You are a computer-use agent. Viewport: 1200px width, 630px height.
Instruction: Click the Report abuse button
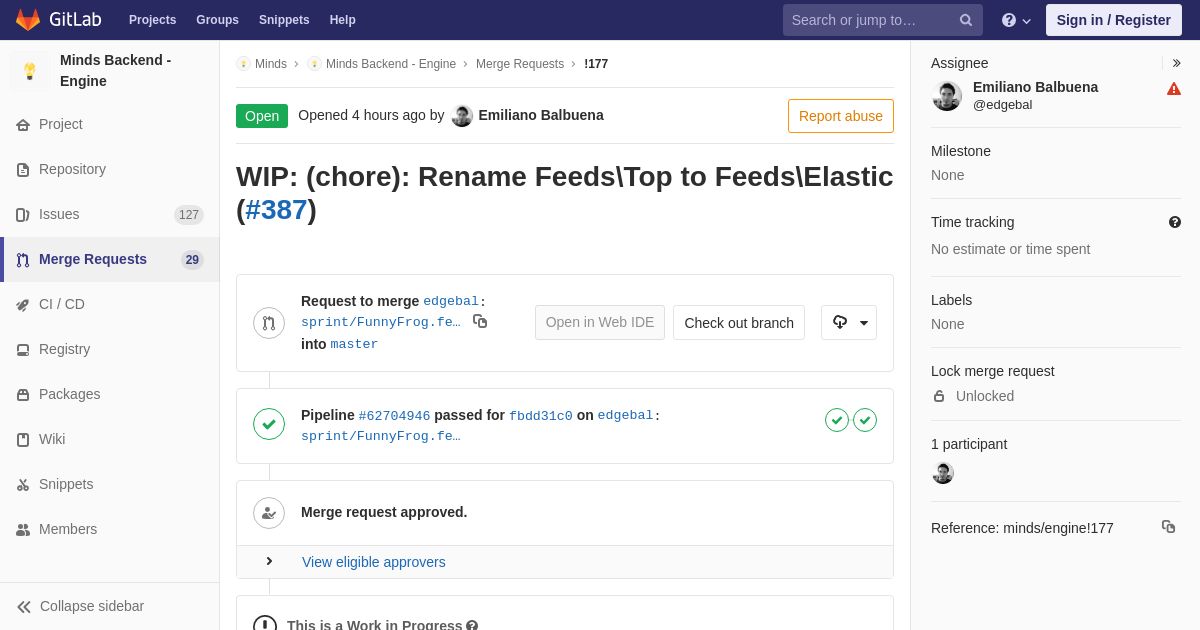(x=841, y=116)
